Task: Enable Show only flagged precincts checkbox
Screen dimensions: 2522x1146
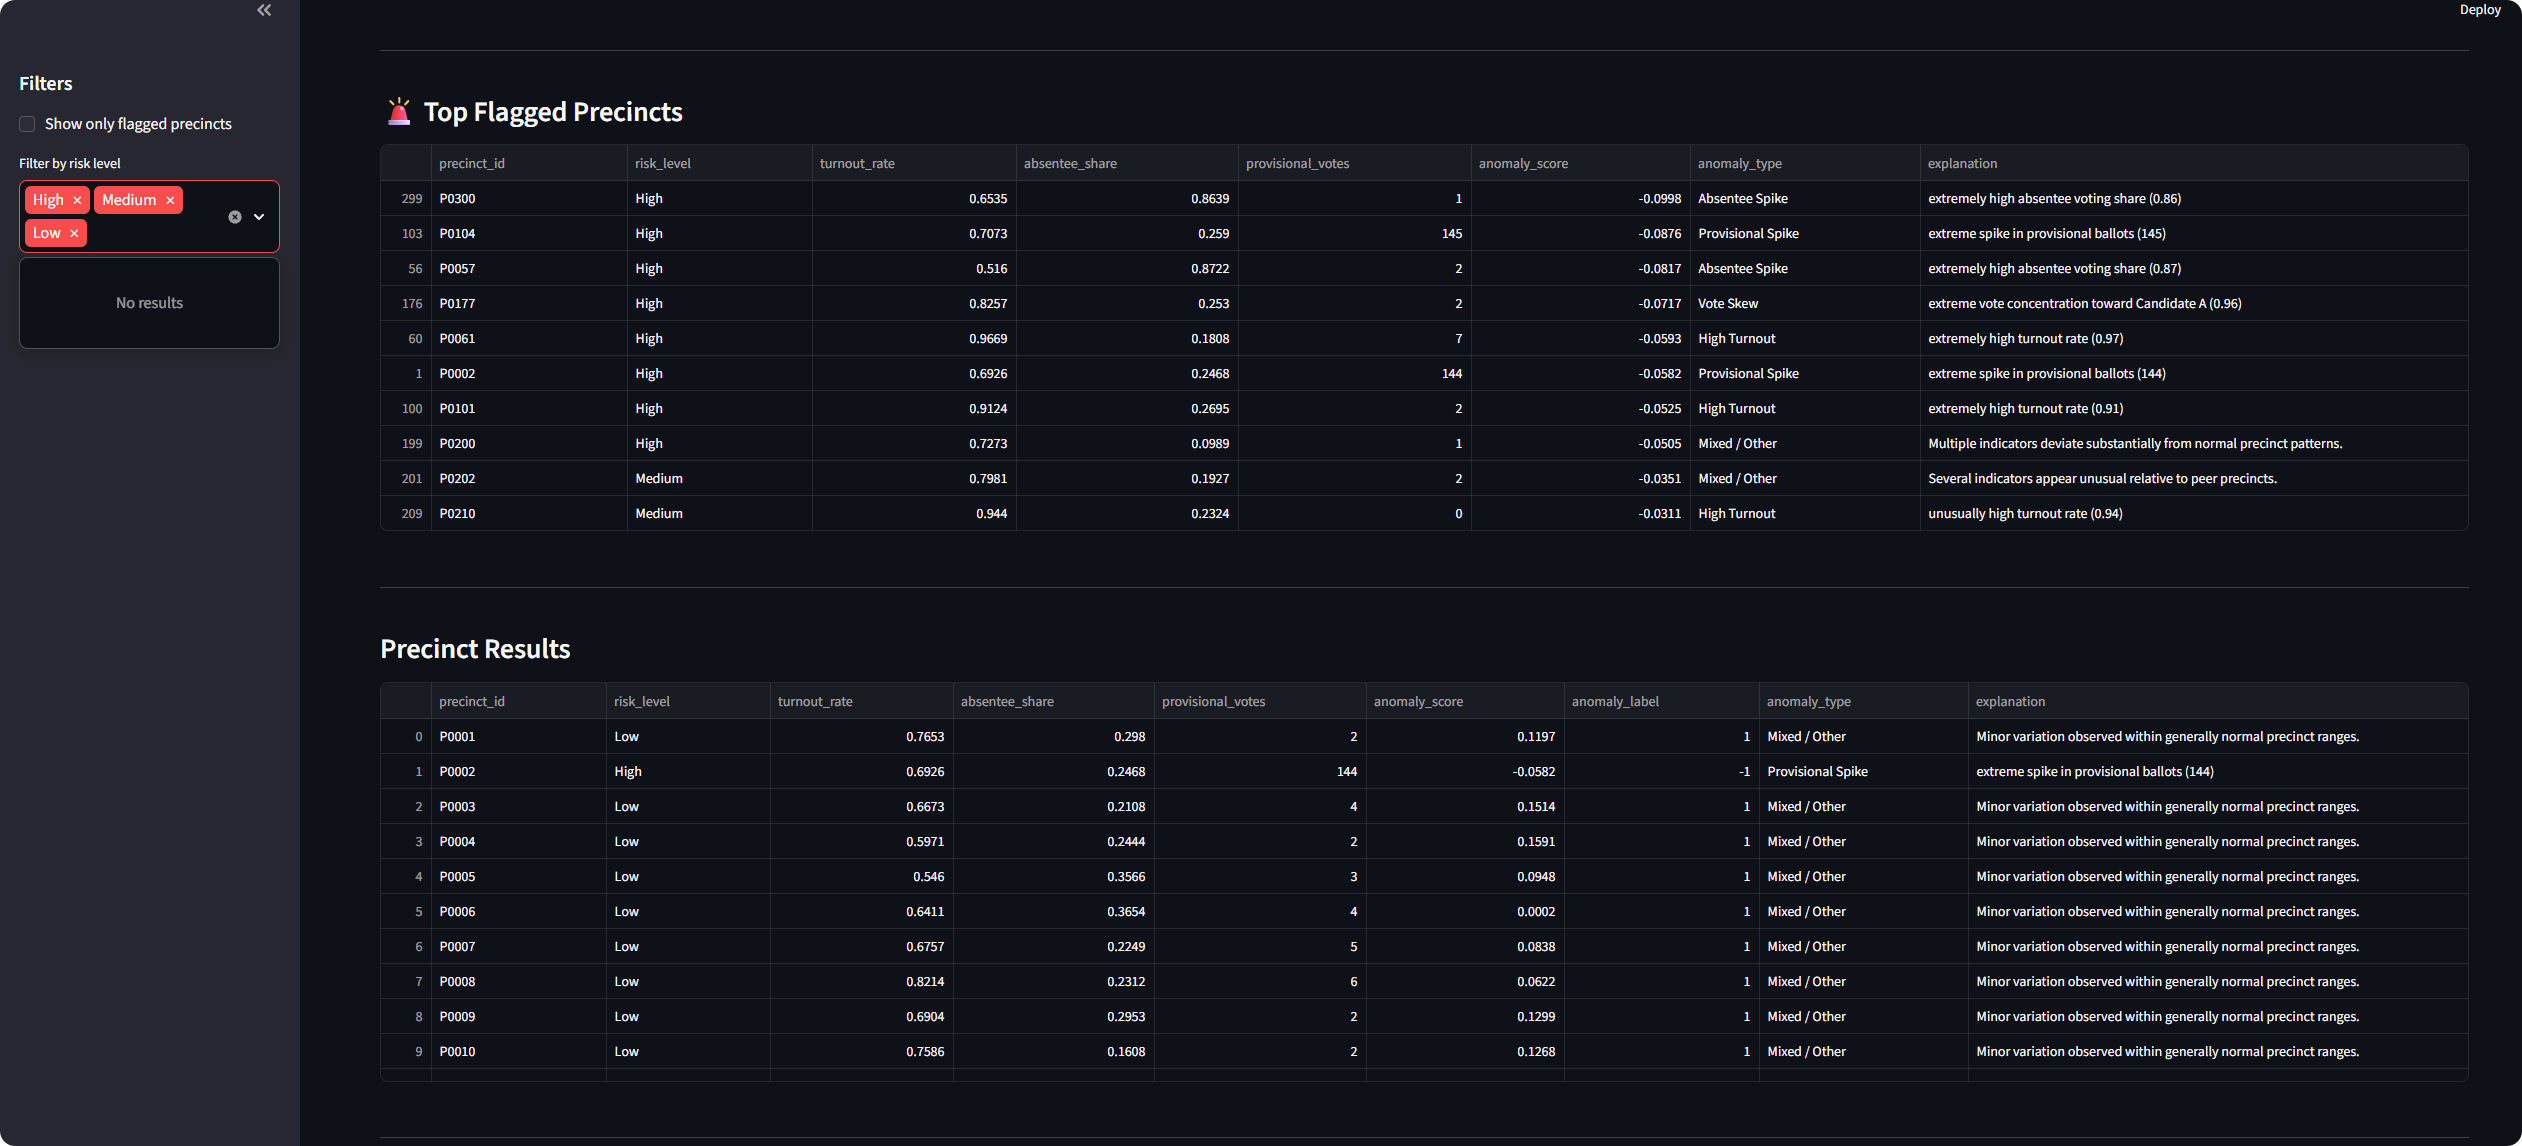Action: 28,124
